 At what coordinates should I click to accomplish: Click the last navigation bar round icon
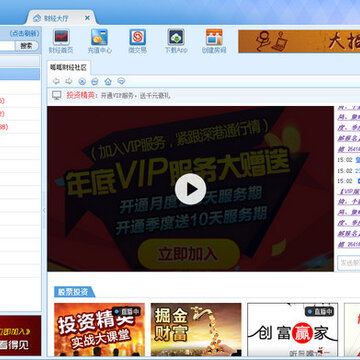pos(121,81)
